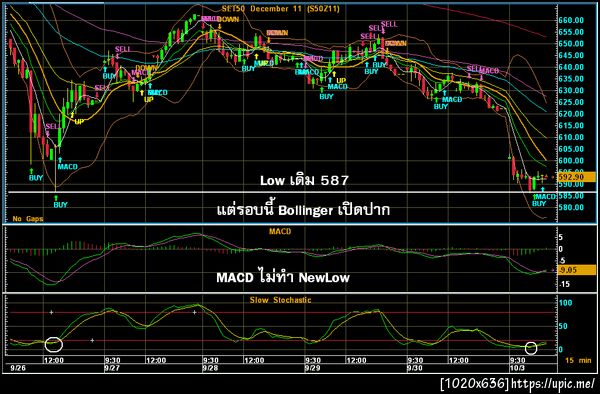
Task: Click the -15 label on MACD axis
Action: [564, 284]
